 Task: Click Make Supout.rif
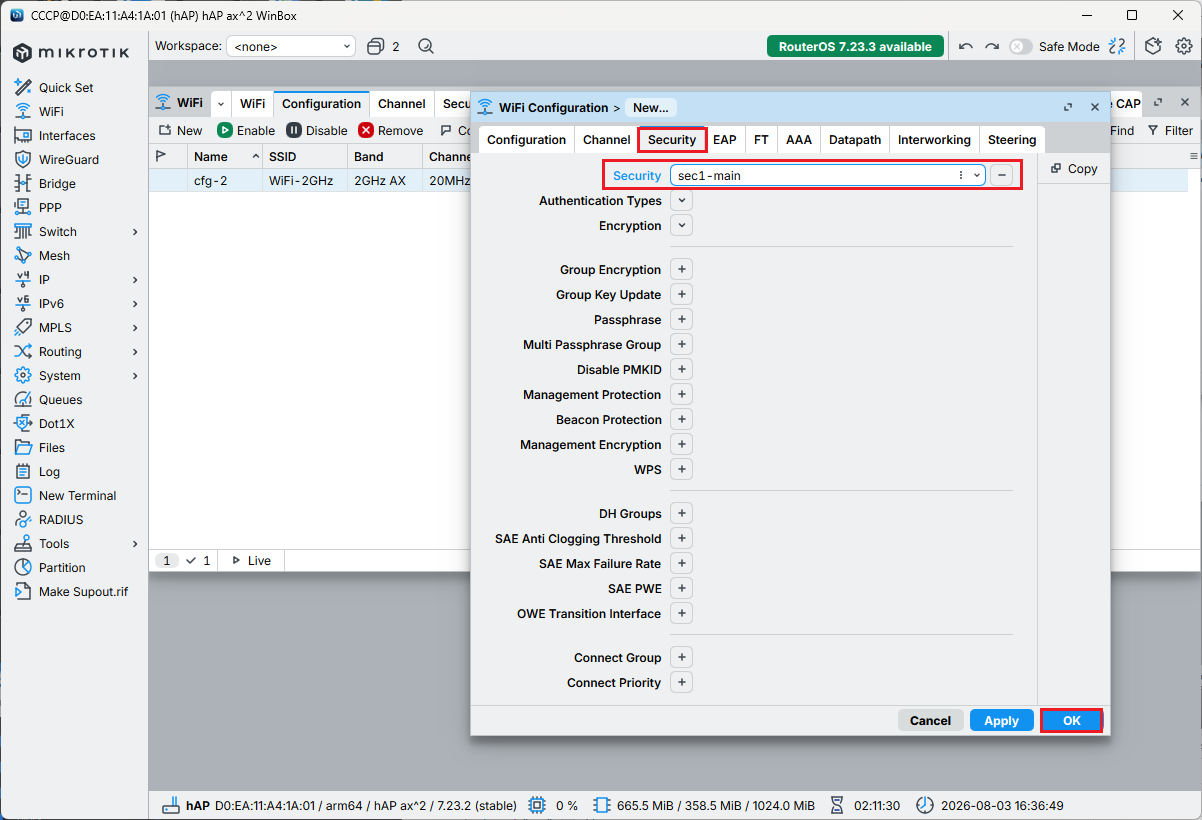click(83, 591)
